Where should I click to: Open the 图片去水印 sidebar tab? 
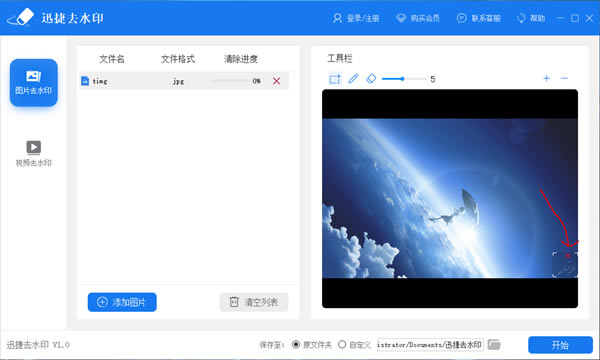coord(34,83)
